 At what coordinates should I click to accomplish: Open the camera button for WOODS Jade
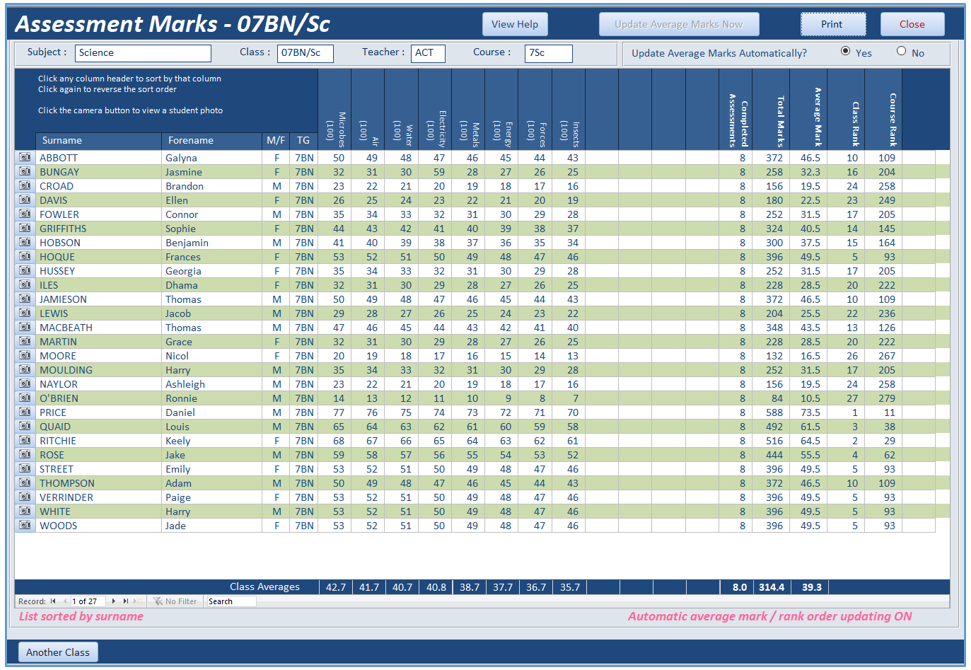coord(25,525)
